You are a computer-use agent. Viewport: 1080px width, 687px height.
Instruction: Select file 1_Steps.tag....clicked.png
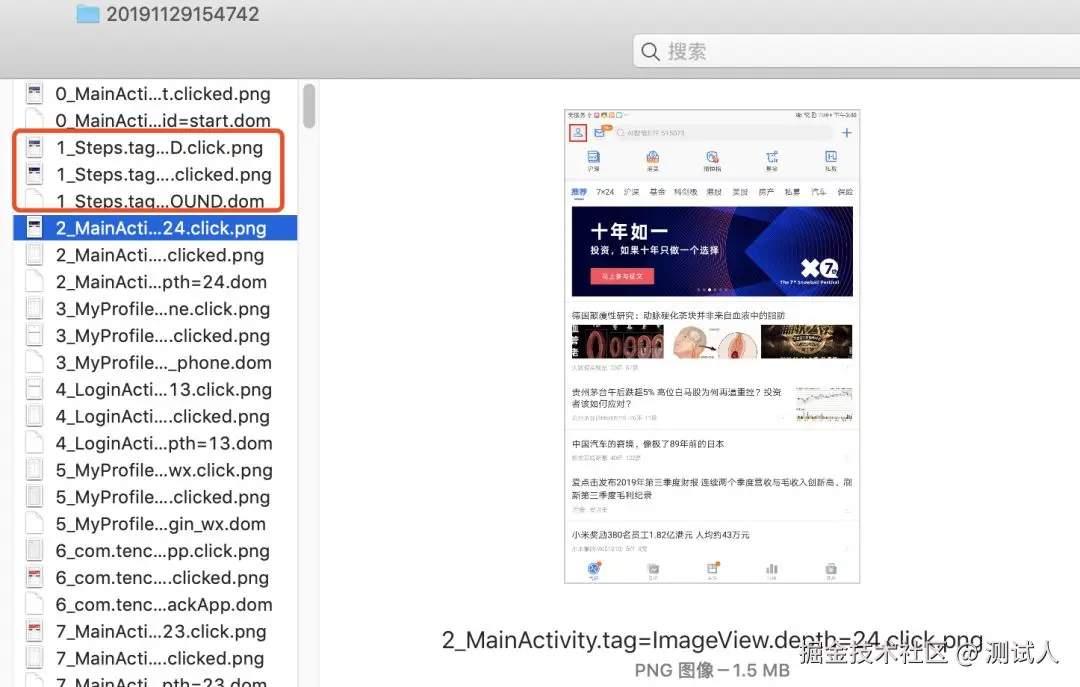155,174
